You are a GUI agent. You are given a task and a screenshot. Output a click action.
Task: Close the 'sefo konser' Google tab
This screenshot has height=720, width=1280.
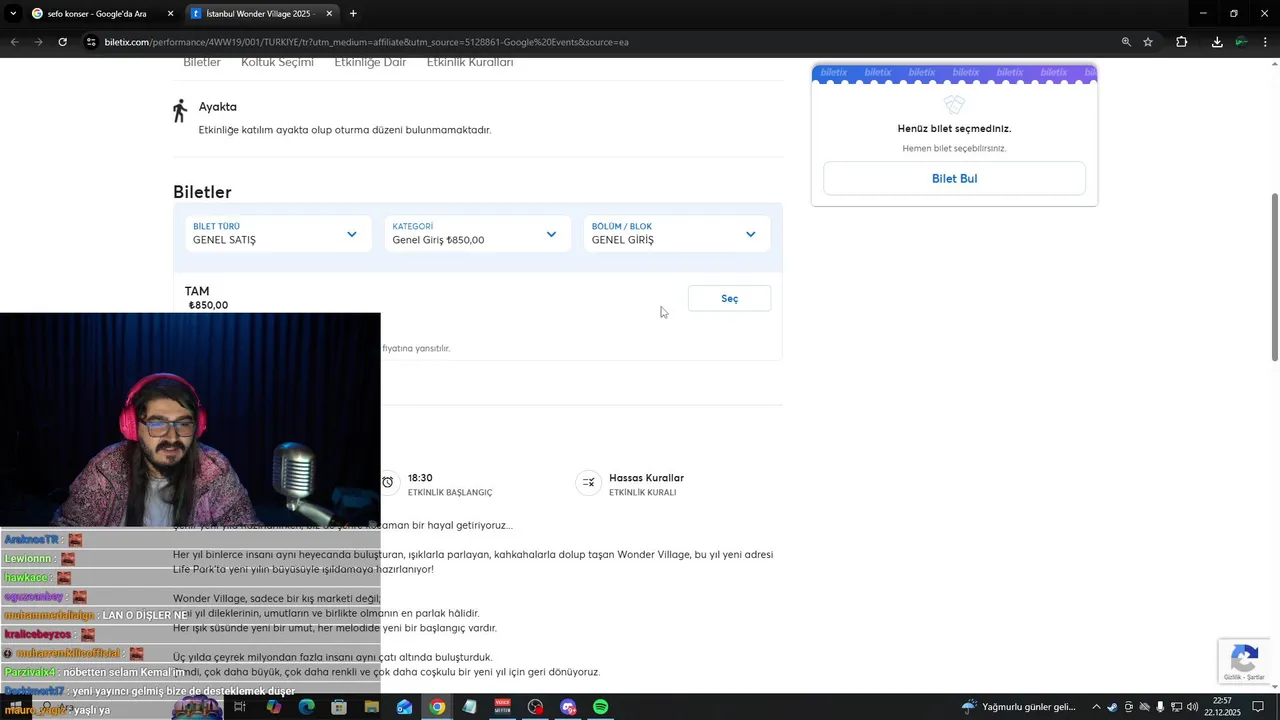[170, 14]
